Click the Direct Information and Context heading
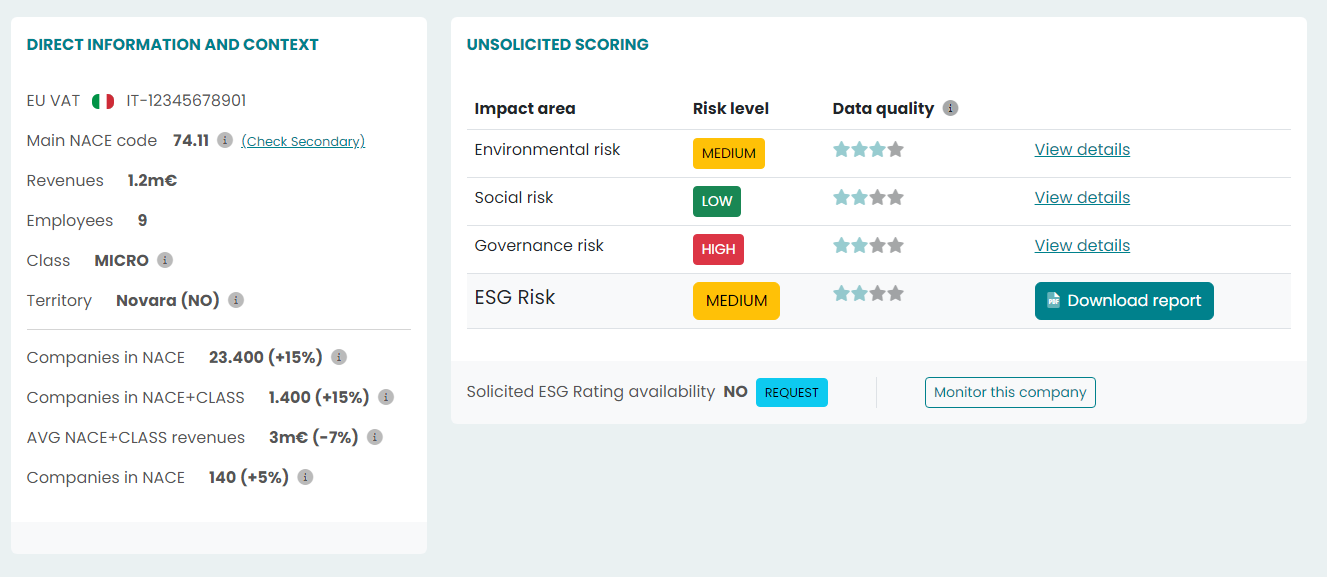 172,44
